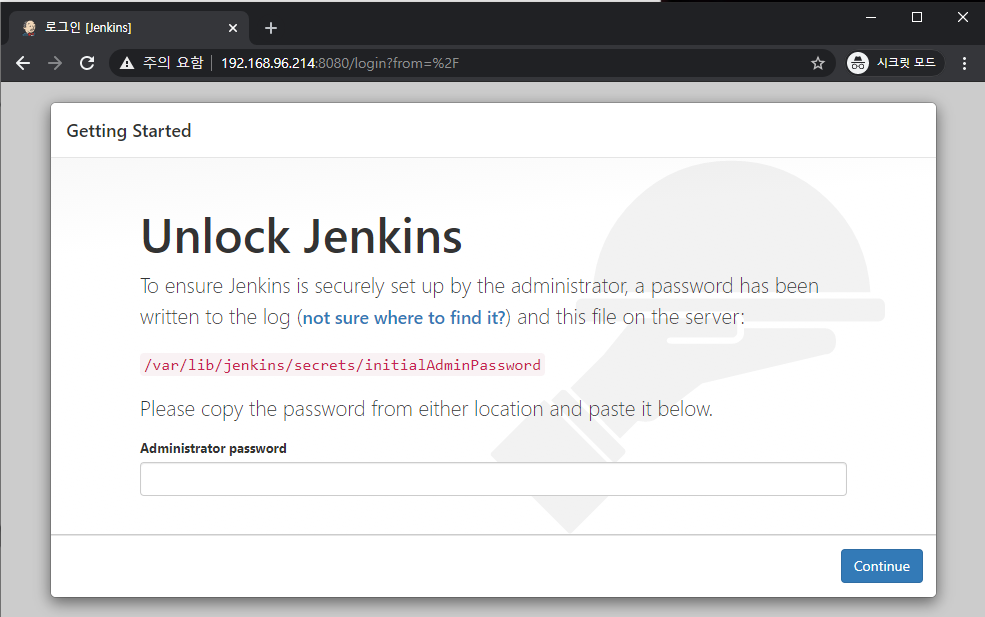Minimize the browser window
Image resolution: width=985 pixels, height=617 pixels.
click(x=871, y=18)
